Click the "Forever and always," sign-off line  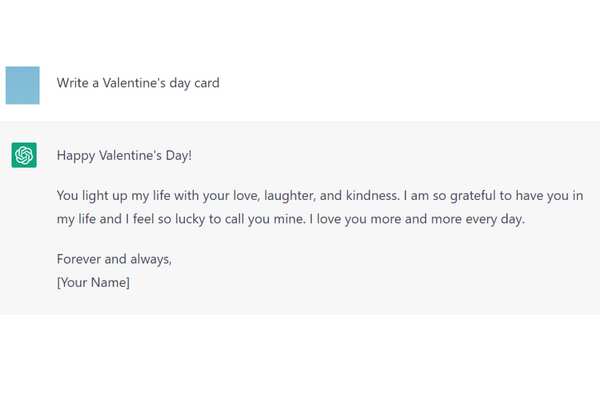pos(114,259)
